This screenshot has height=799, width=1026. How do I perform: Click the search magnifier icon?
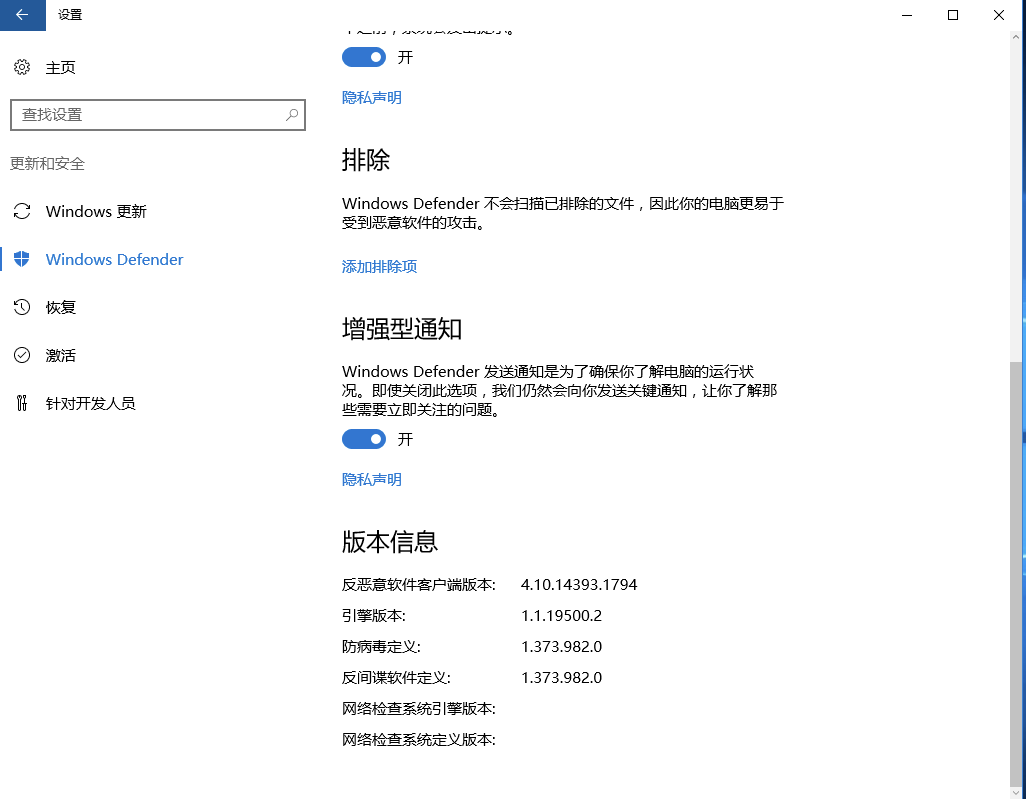pos(292,115)
